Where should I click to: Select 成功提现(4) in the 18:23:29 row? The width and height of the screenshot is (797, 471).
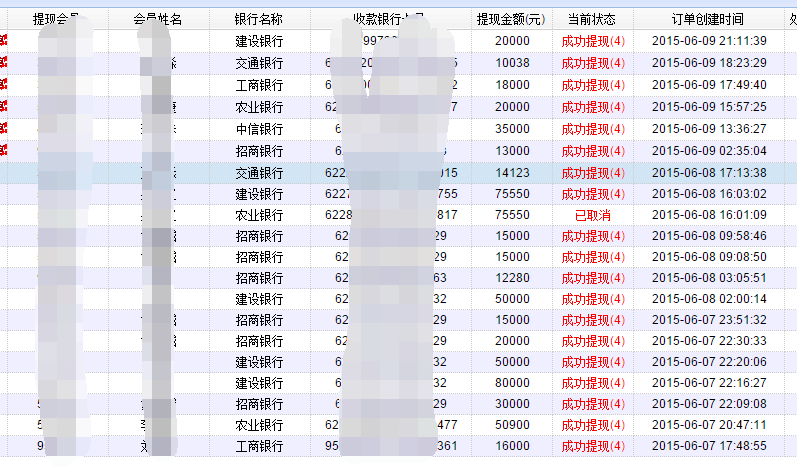click(593, 64)
